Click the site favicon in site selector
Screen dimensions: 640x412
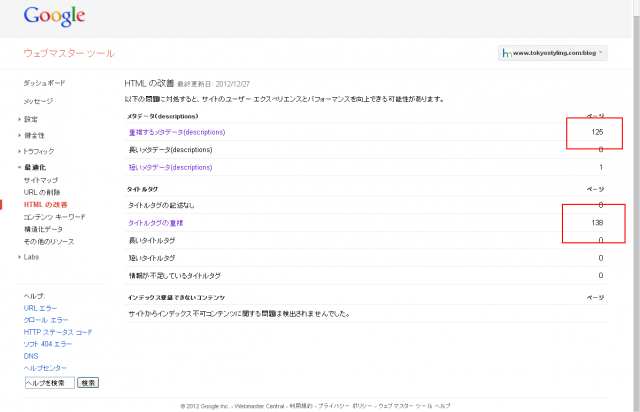tap(507, 53)
